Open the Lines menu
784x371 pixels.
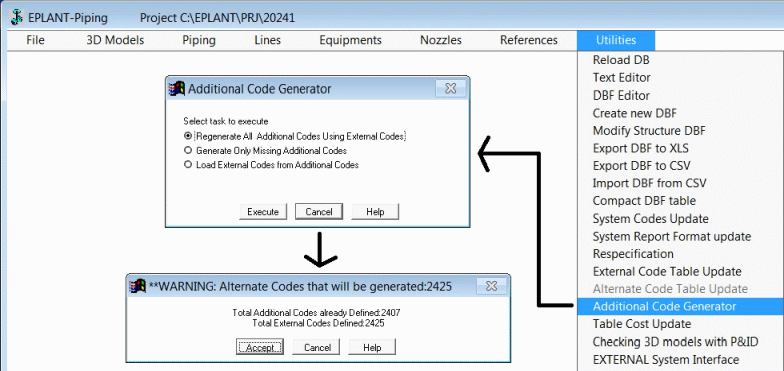pyautogui.click(x=268, y=40)
